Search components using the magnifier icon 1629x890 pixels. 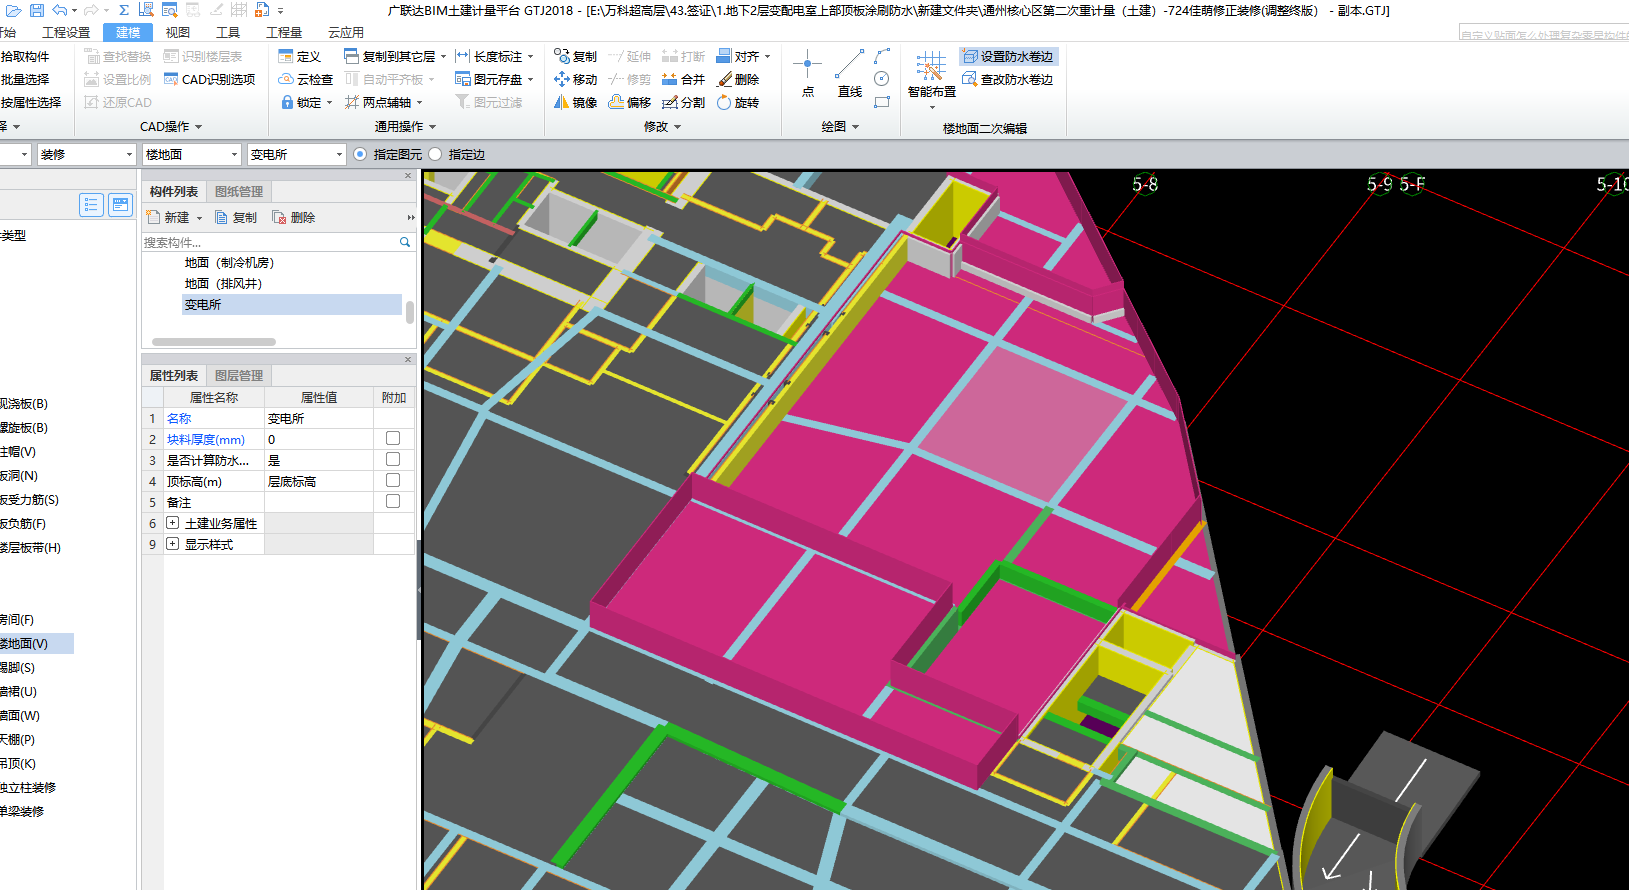tap(405, 242)
